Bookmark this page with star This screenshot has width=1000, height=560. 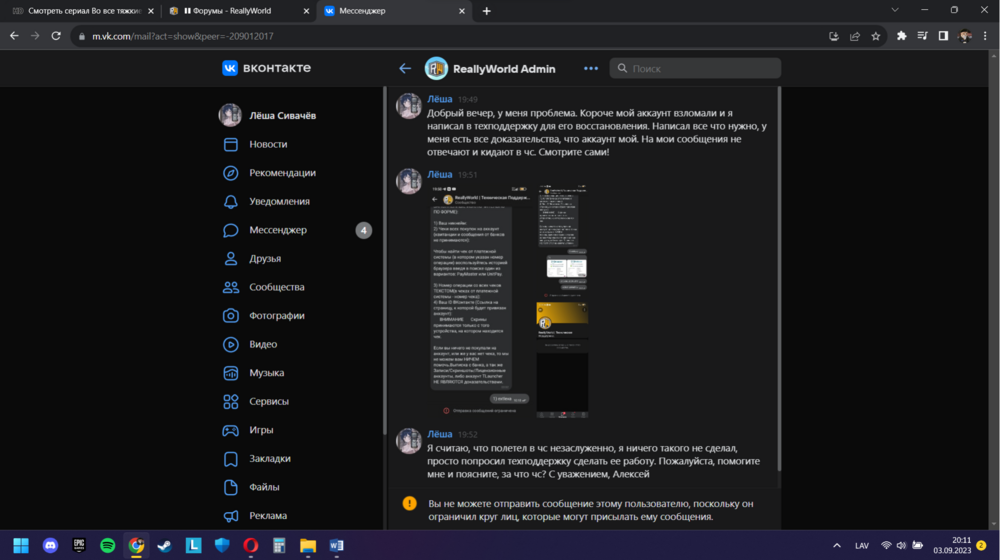pos(876,36)
